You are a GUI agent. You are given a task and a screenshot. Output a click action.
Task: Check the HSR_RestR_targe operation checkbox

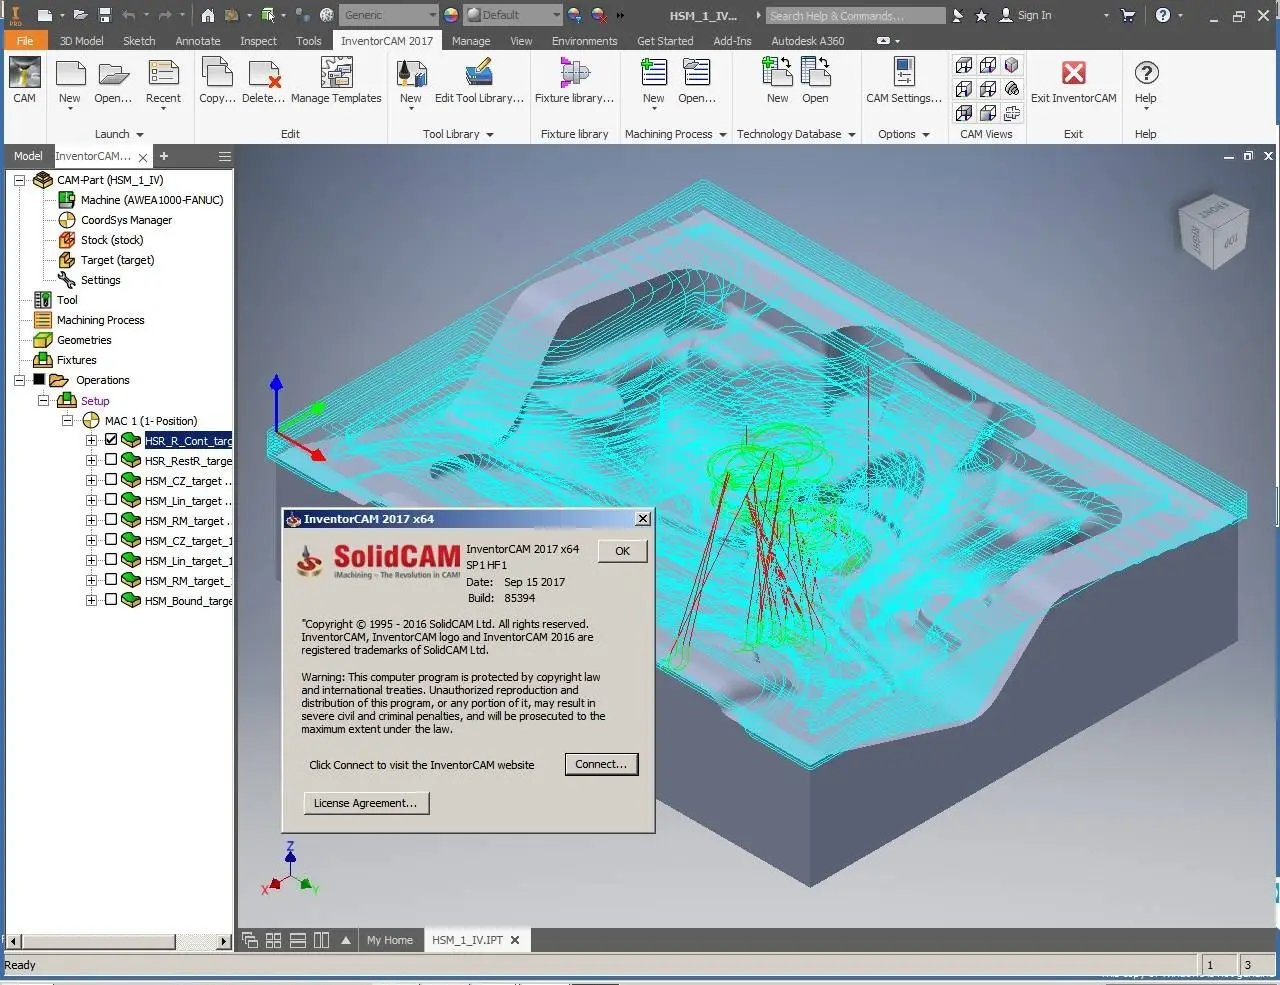click(111, 460)
